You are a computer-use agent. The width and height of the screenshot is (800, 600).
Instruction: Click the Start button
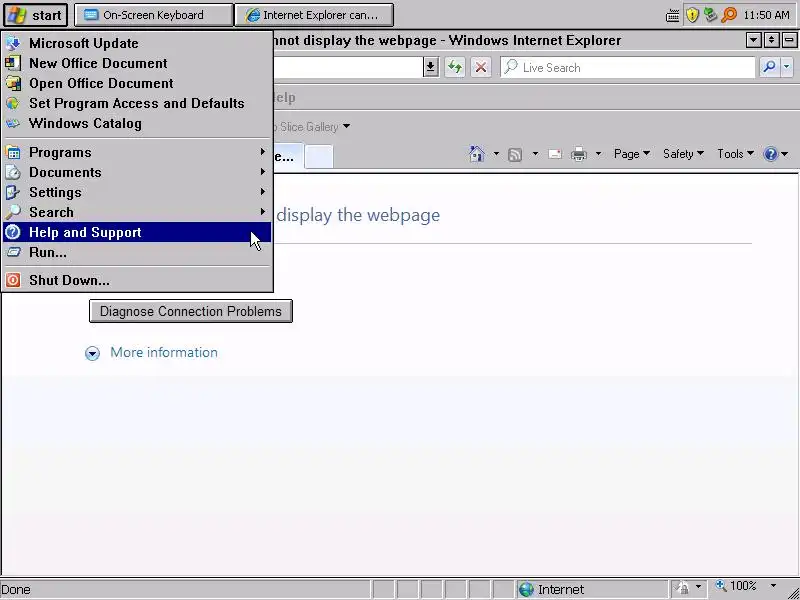coord(35,15)
